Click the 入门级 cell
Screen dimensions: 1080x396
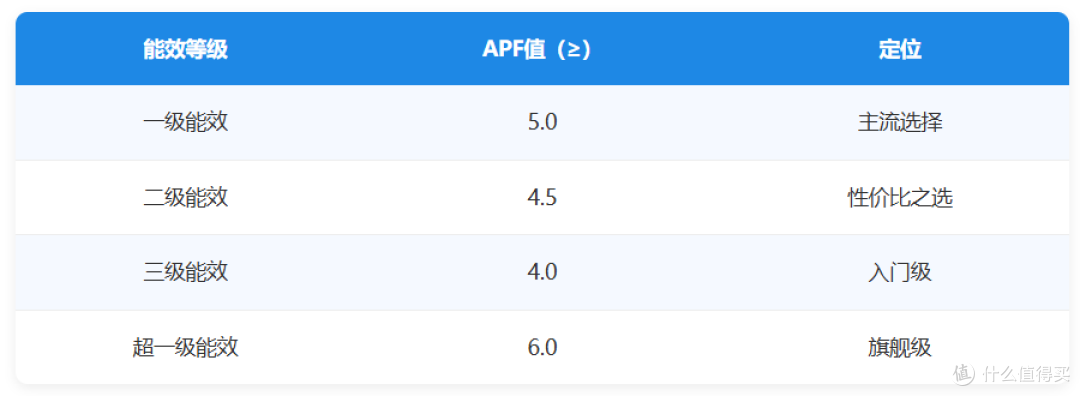coord(900,272)
